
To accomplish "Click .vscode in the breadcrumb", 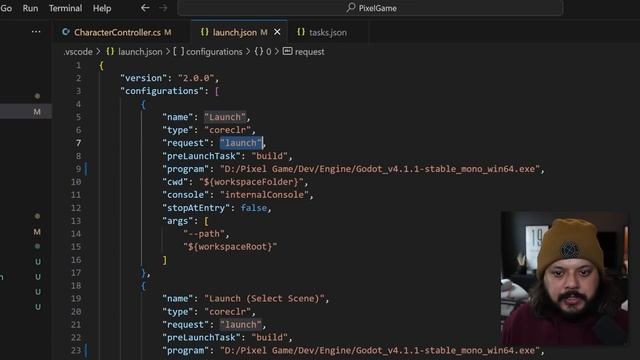I will pos(78,52).
